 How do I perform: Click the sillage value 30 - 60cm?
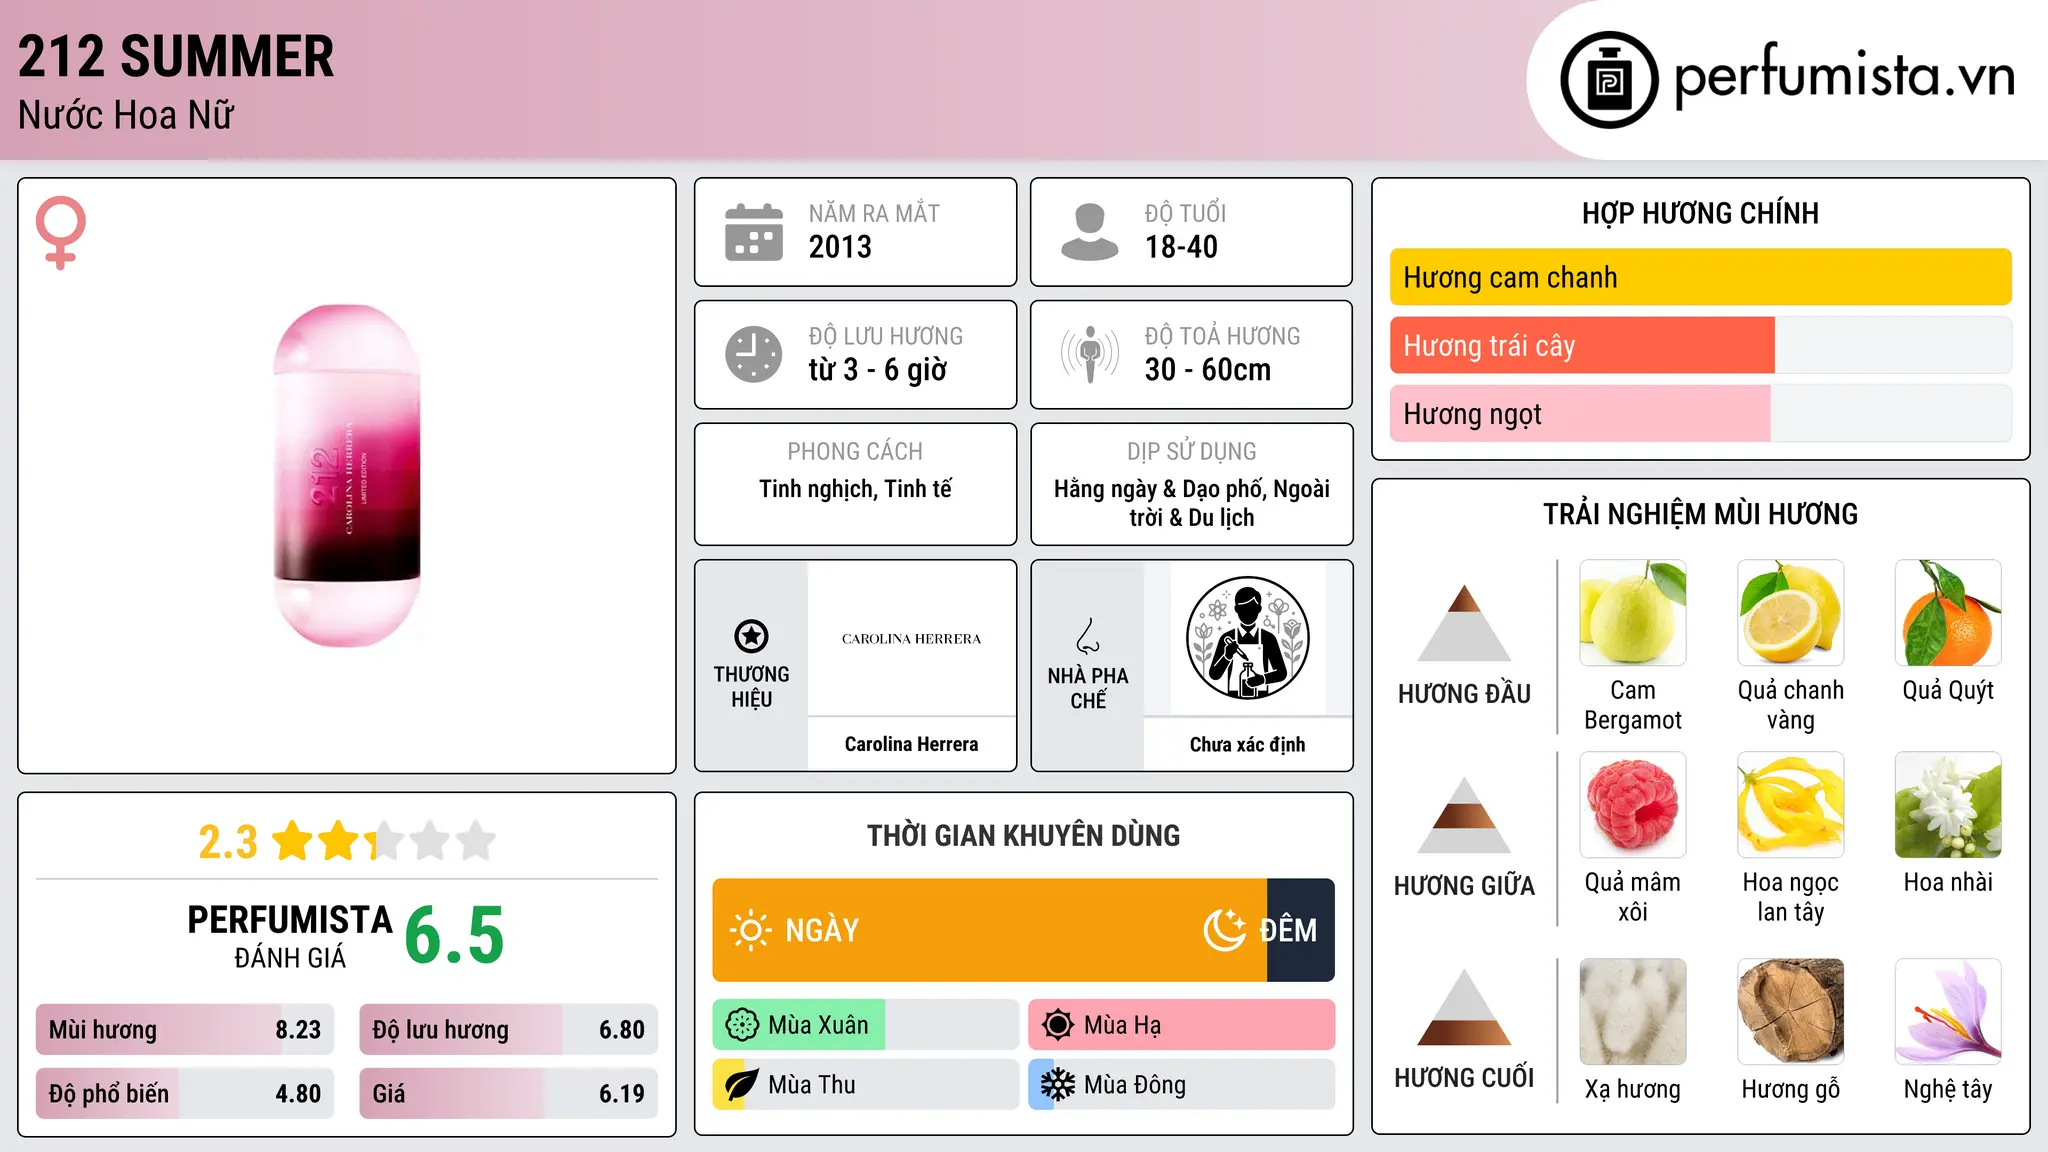coord(1208,370)
